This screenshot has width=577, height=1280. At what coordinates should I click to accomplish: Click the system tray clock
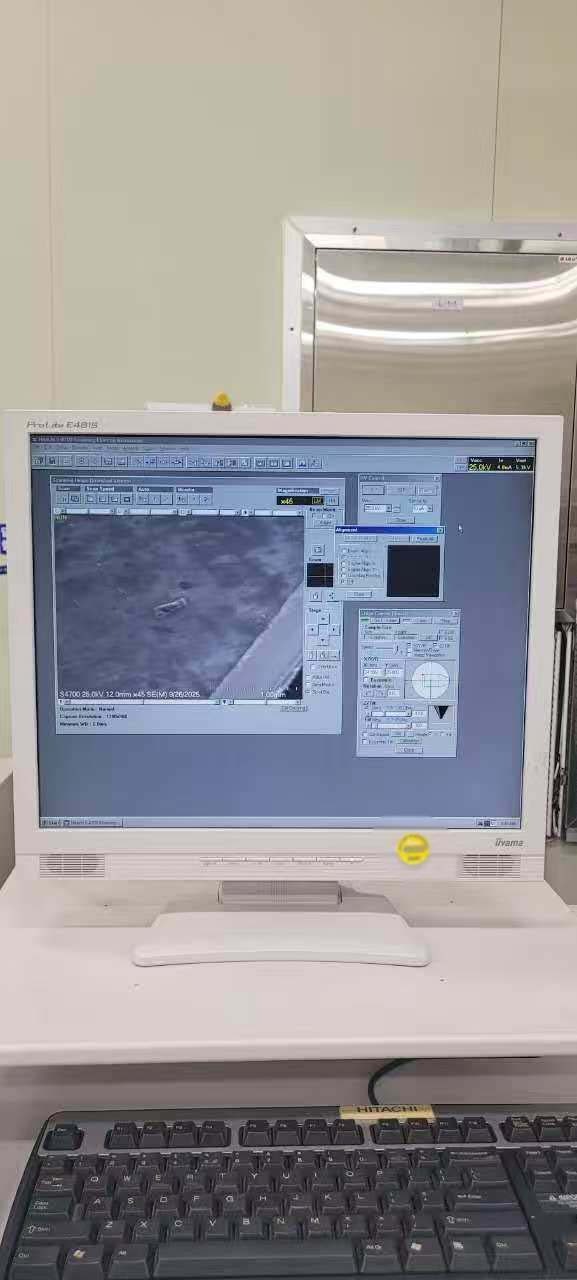pyautogui.click(x=508, y=823)
